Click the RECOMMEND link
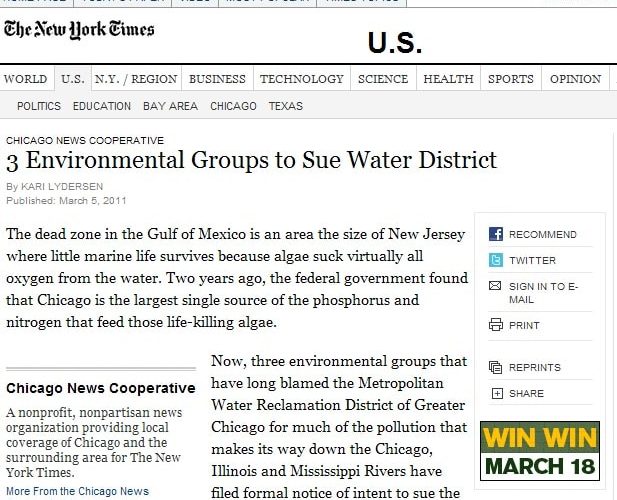 [543, 235]
